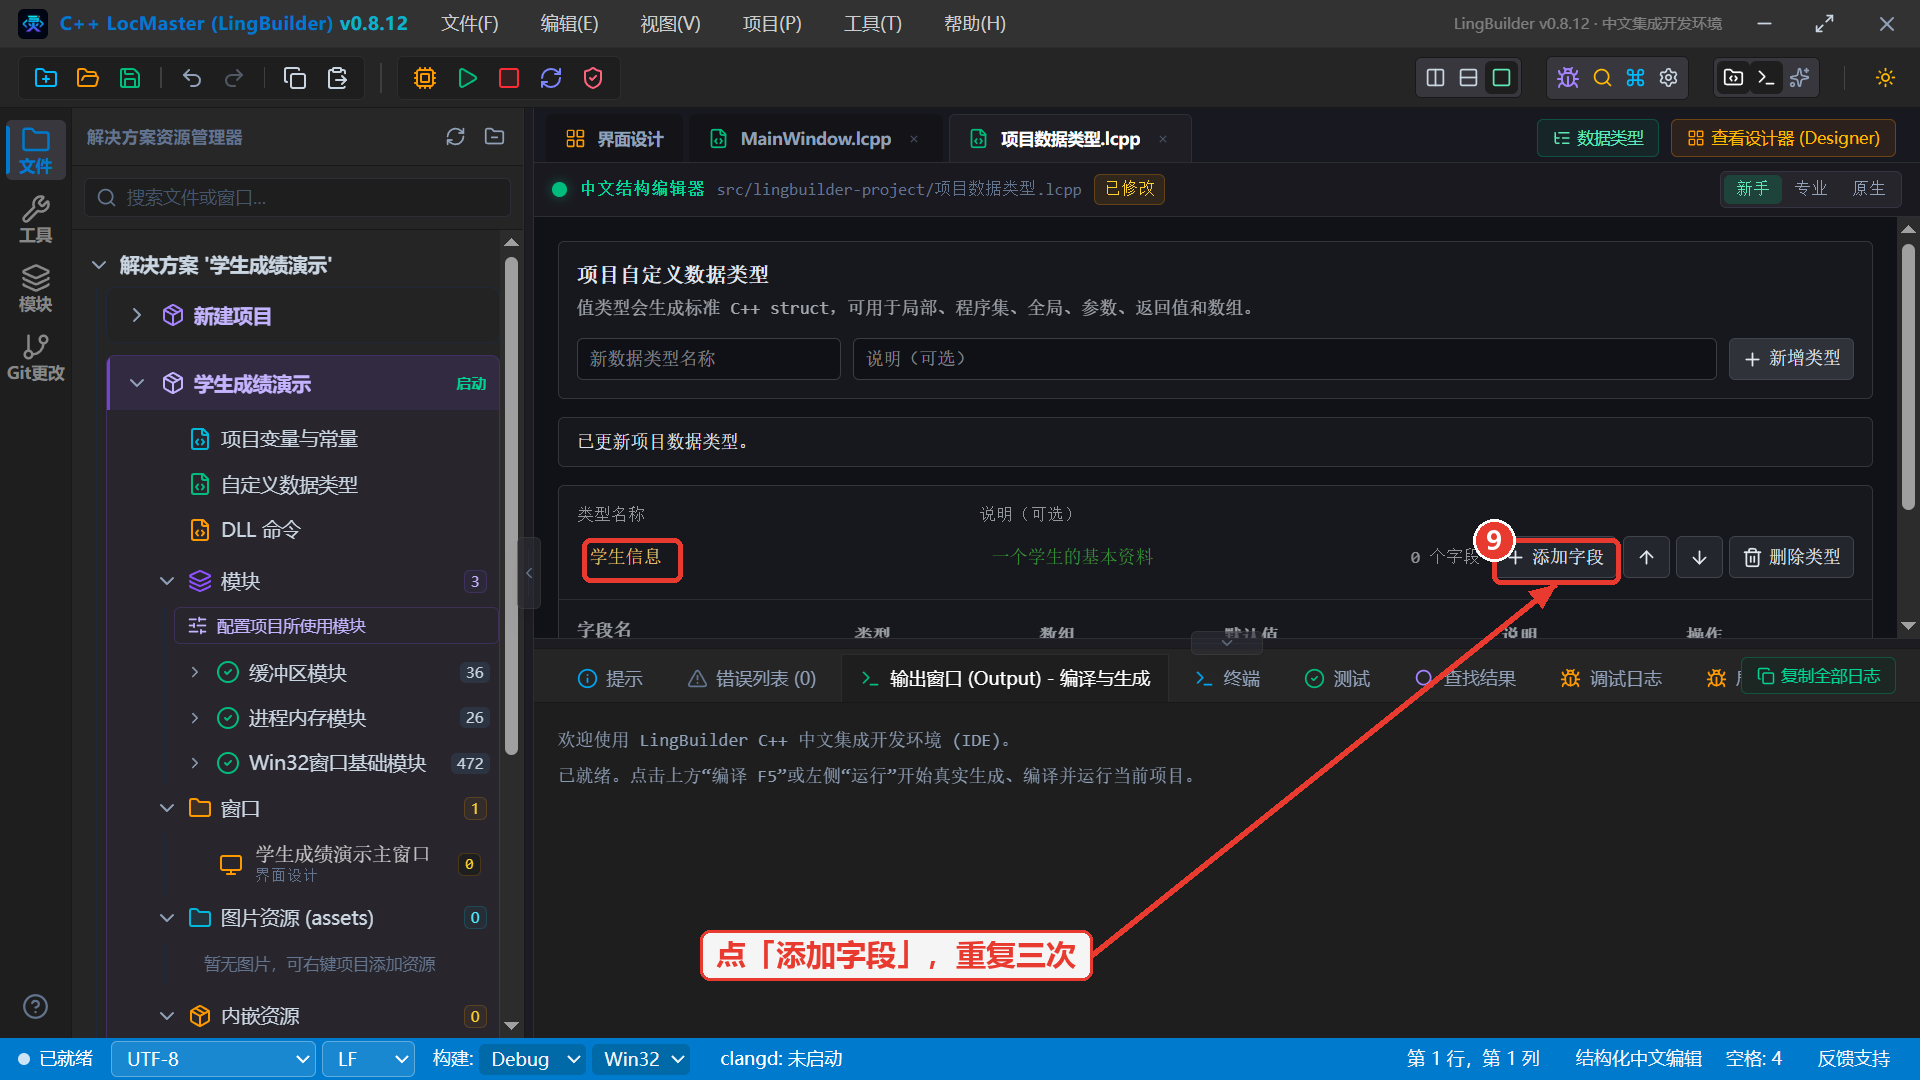
Task: Switch to the MainWindow.lcpp tab
Action: 814,139
